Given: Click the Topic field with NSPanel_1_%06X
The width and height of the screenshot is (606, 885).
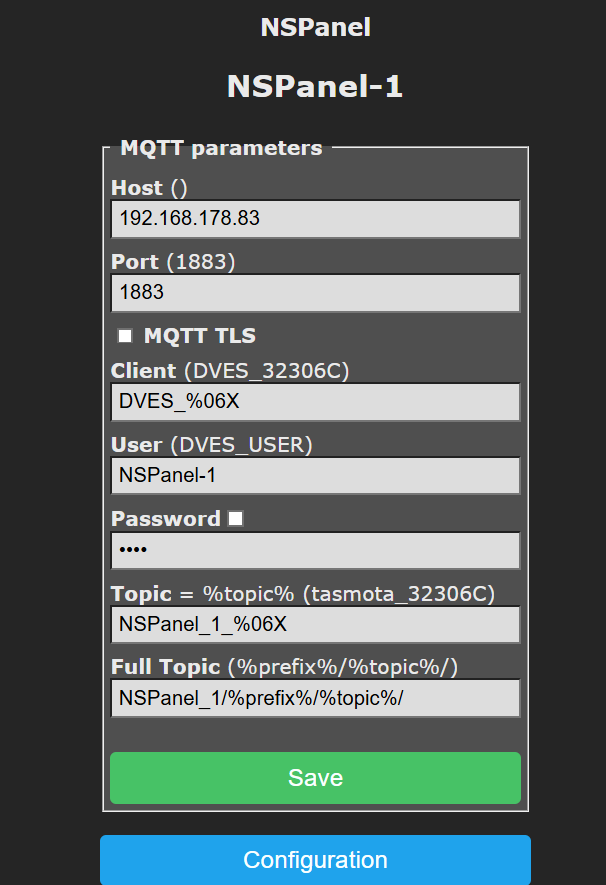Looking at the screenshot, I should click(x=315, y=624).
